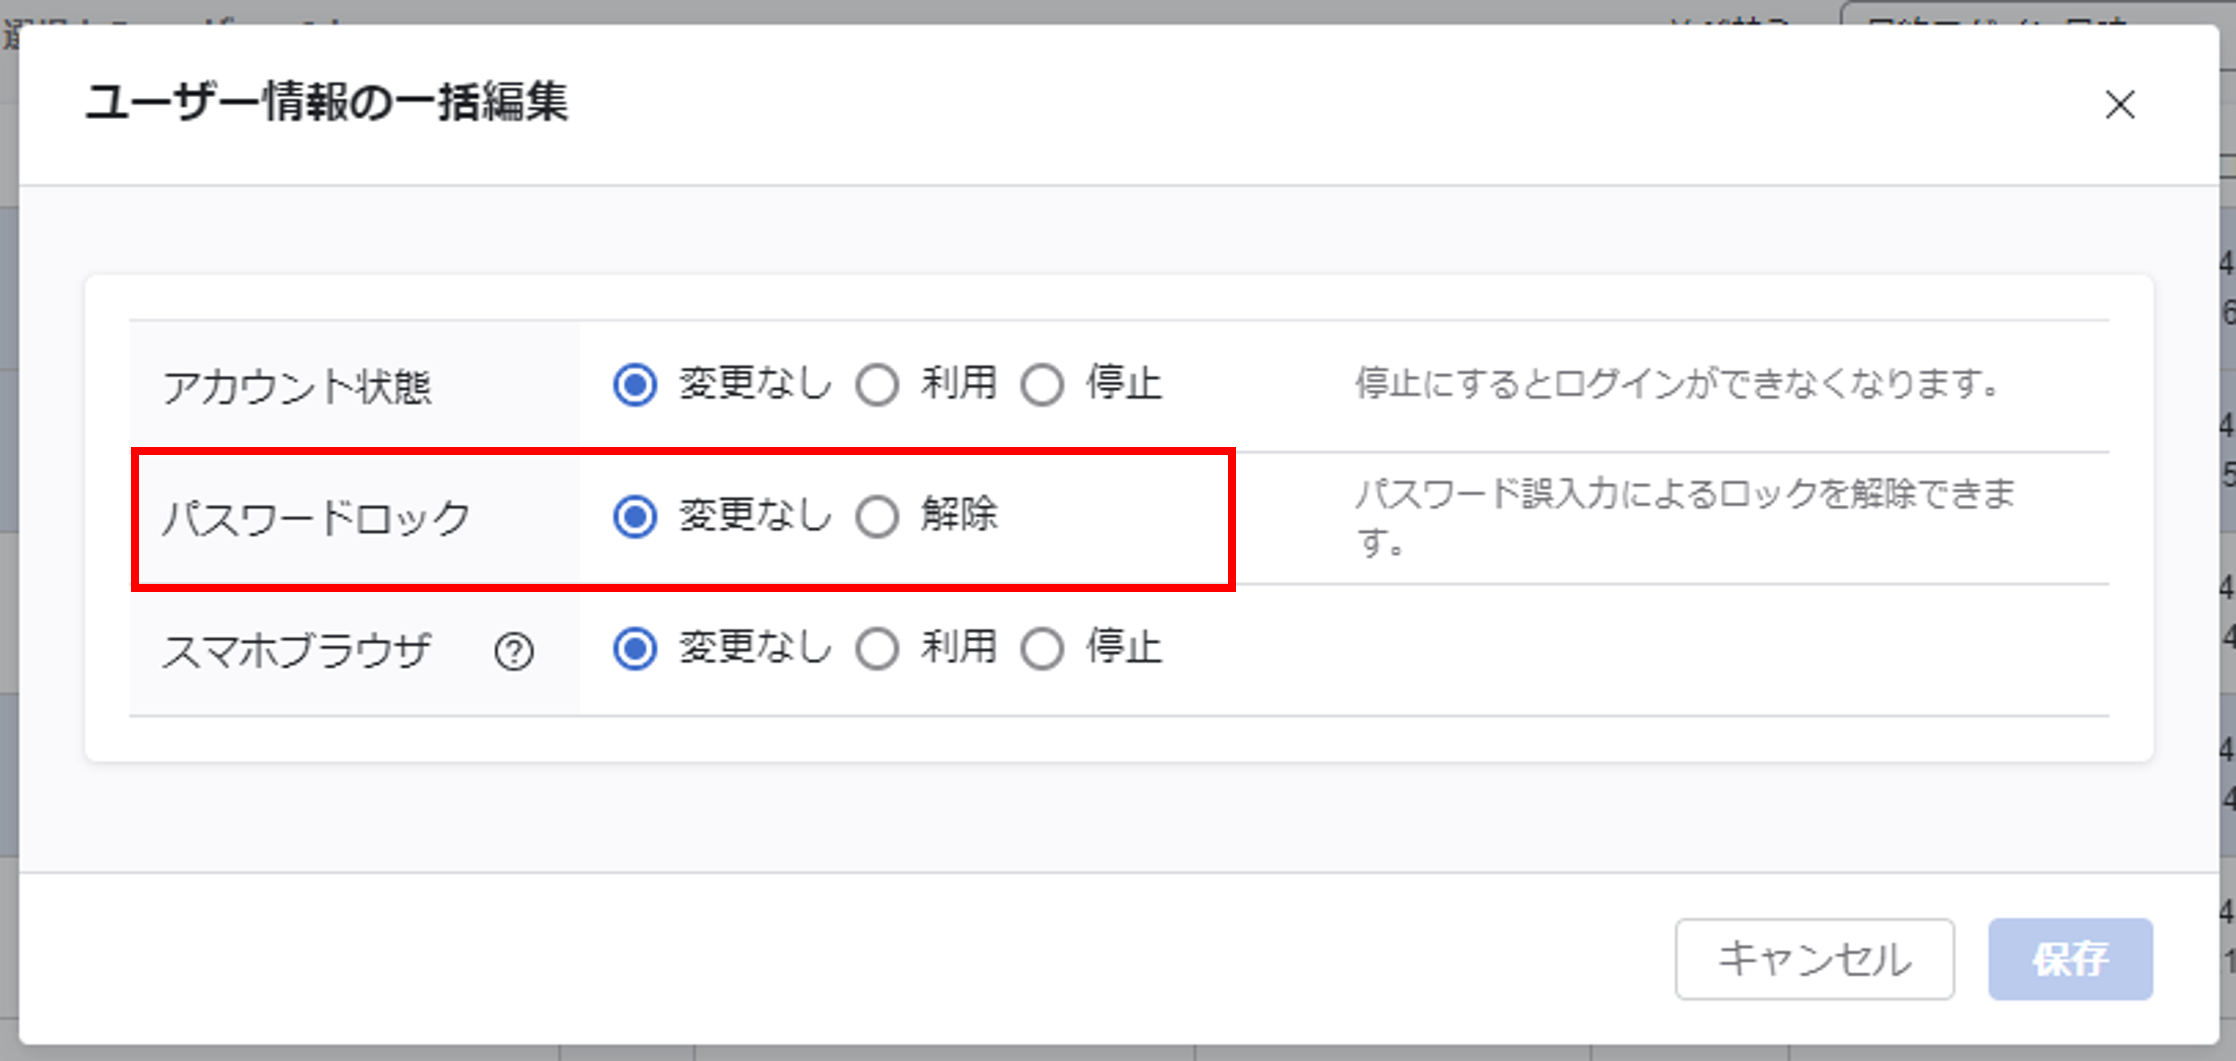Screen dimensions: 2236x1061
Task: Select 変更なし for スマホブラウザ
Action: (x=635, y=649)
